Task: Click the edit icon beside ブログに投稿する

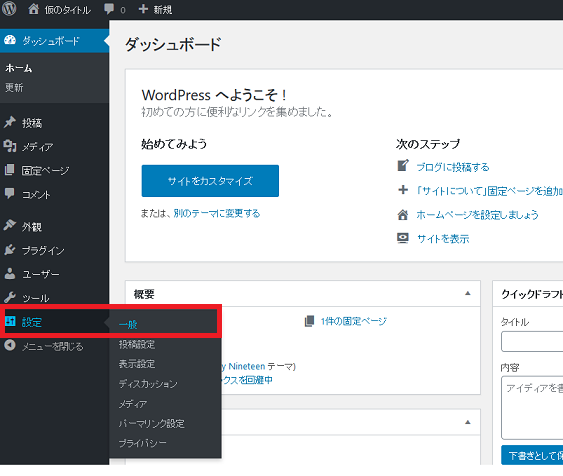Action: pyautogui.click(x=403, y=165)
